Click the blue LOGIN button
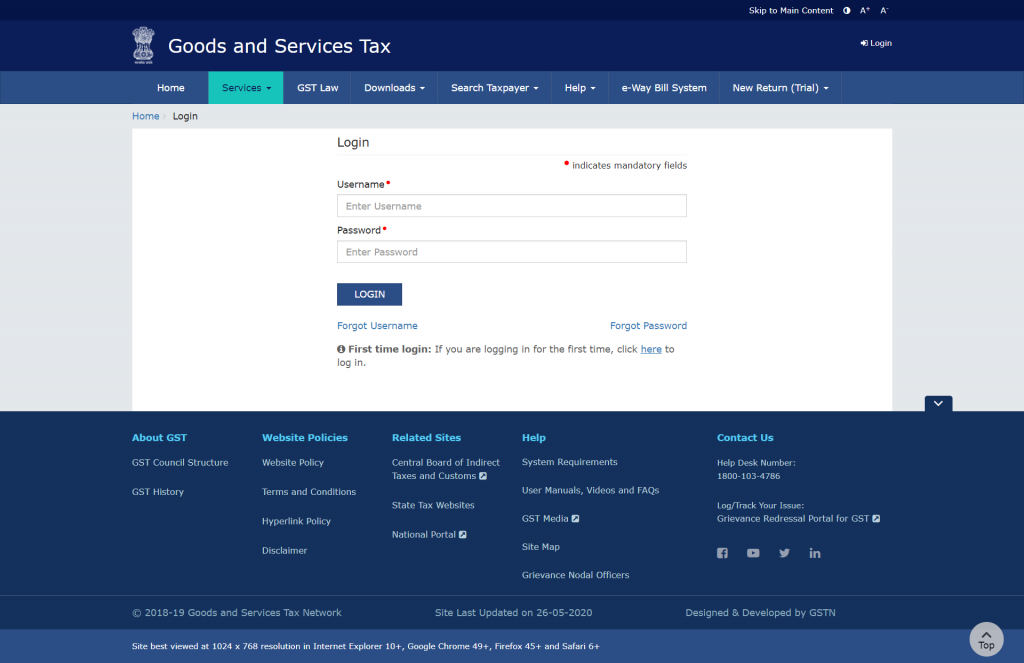The image size is (1024, 663). pos(370,295)
